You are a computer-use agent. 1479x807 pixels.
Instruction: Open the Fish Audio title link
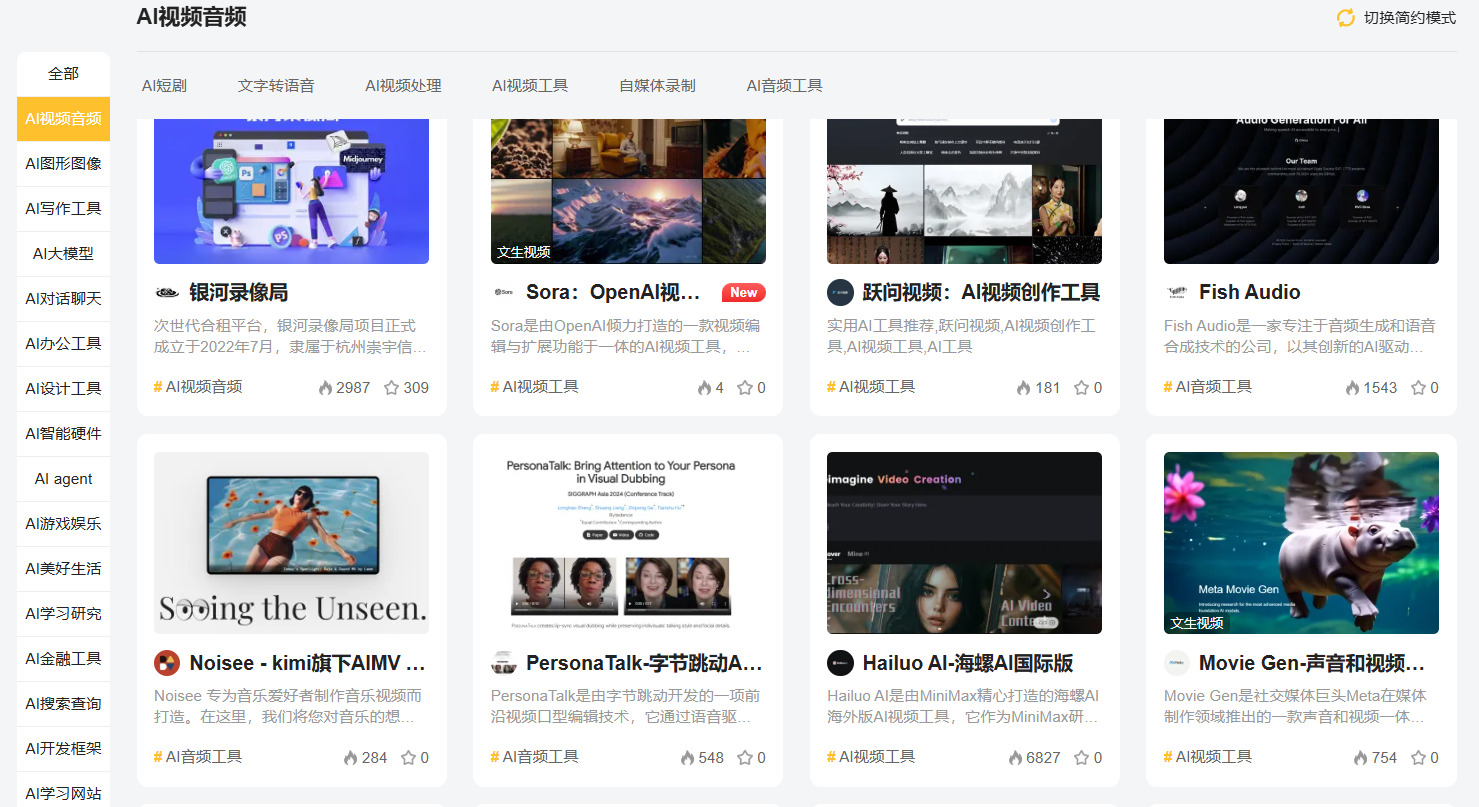click(1250, 293)
